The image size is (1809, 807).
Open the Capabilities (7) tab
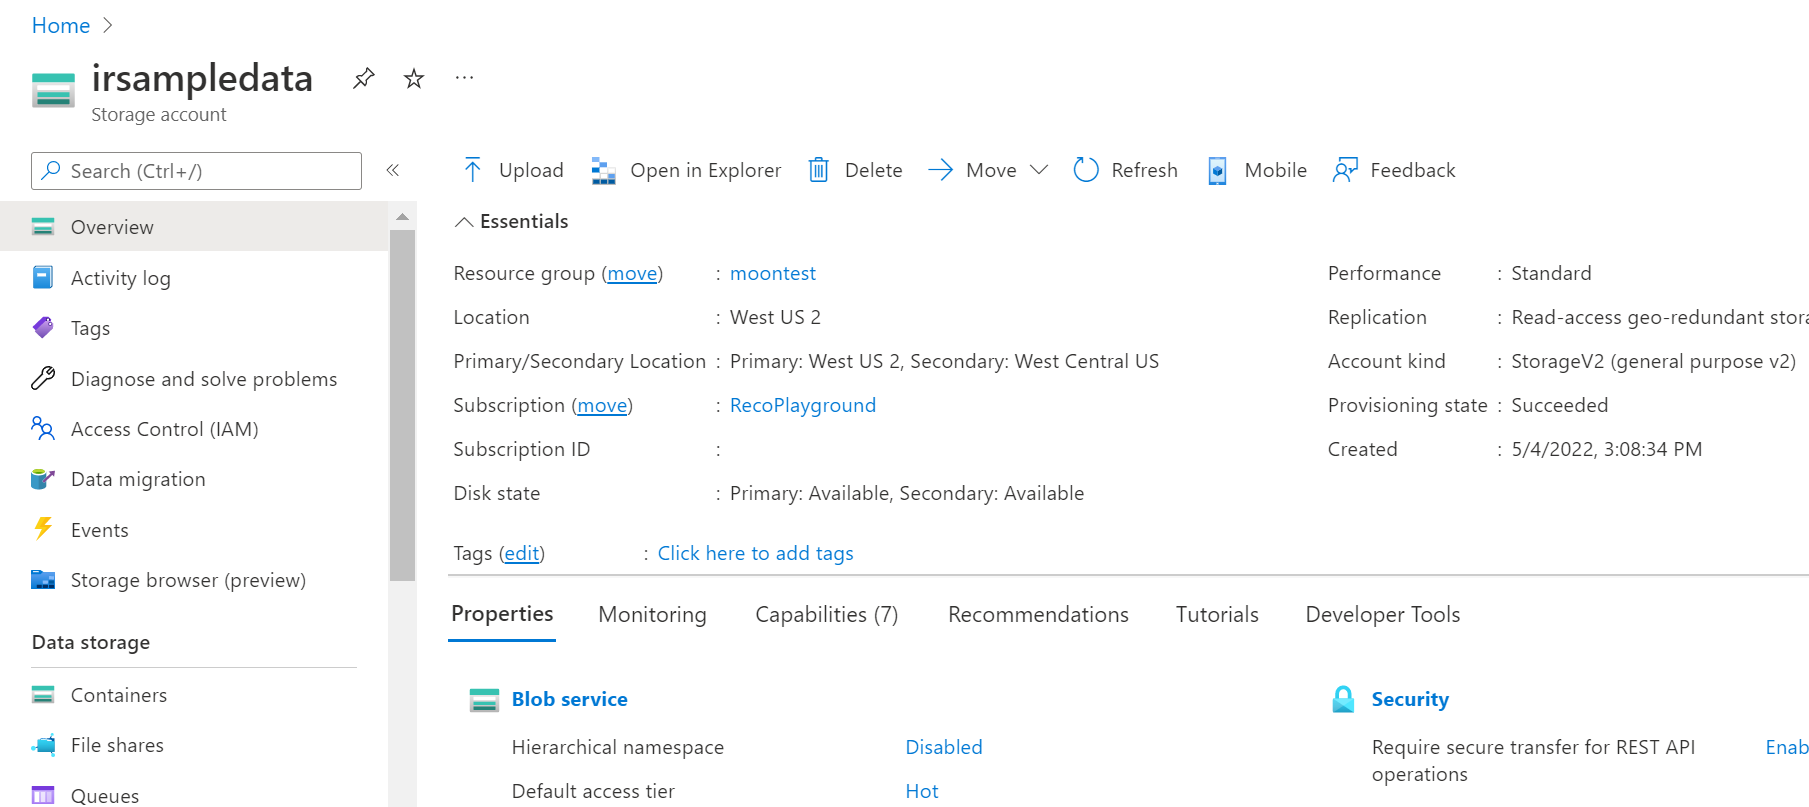(x=827, y=614)
